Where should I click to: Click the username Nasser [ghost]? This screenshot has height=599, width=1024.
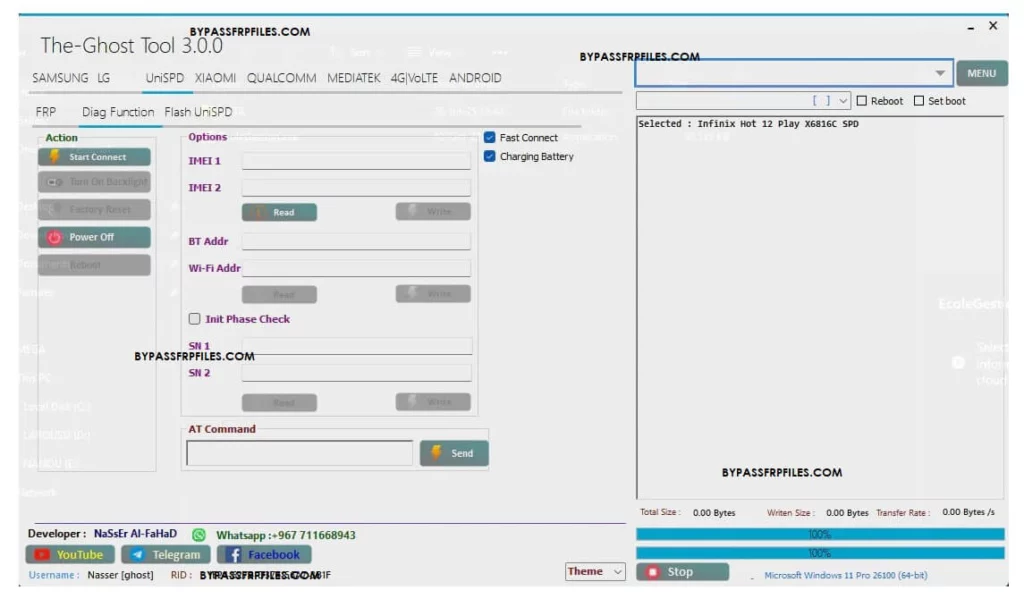coord(120,575)
